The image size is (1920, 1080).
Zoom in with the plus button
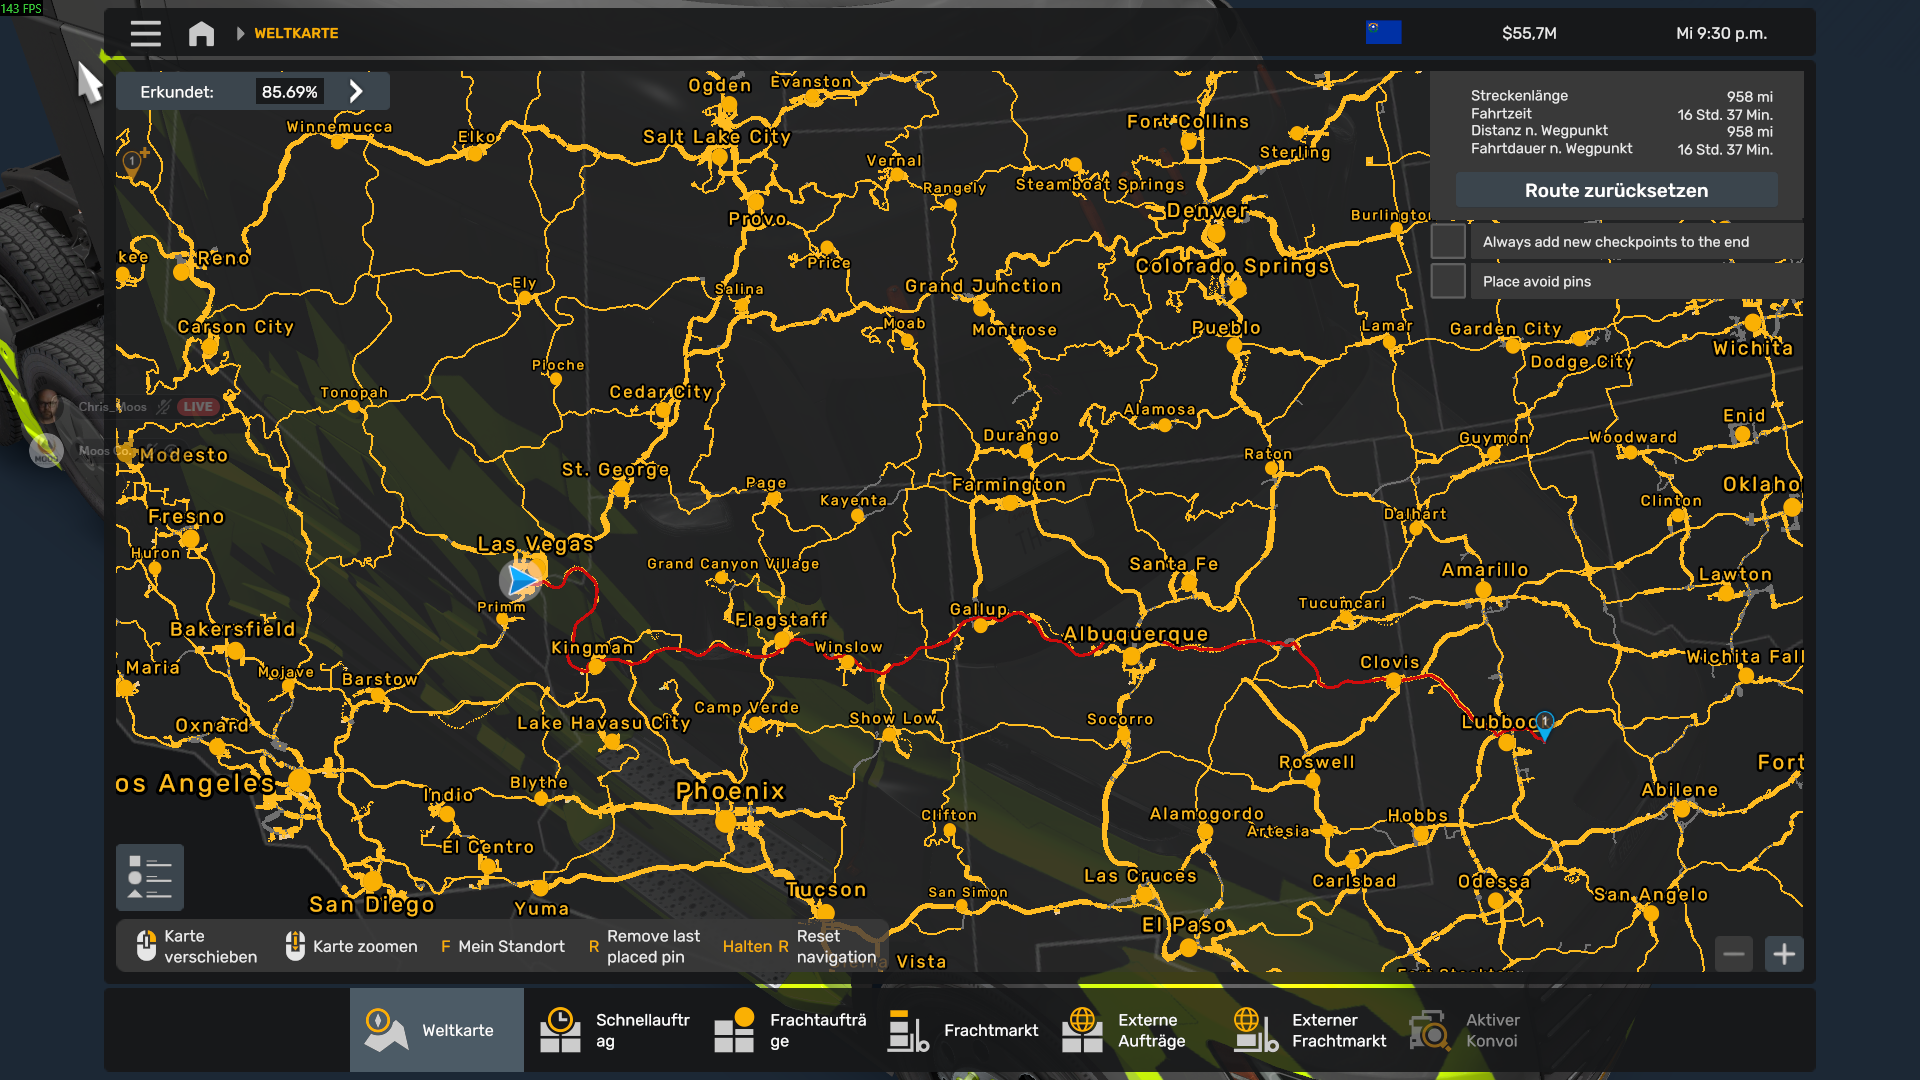(x=1784, y=954)
